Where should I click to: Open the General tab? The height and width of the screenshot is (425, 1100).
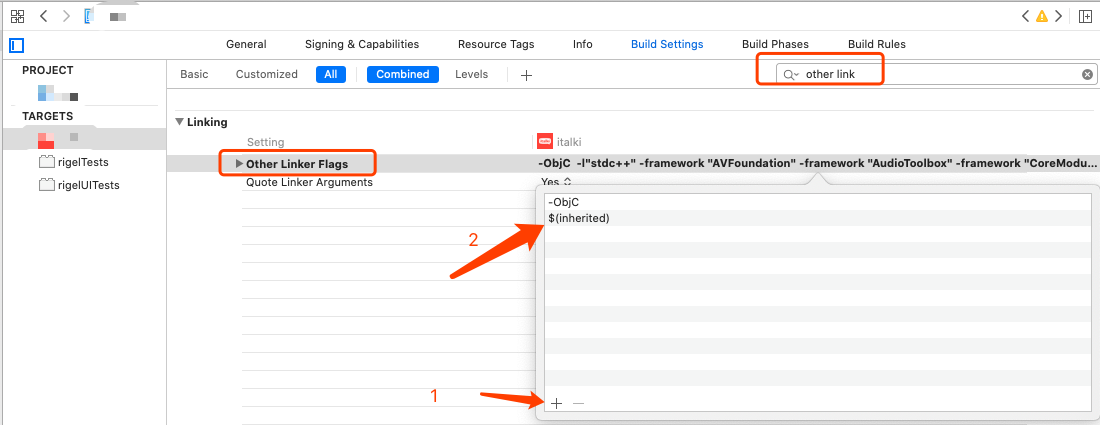pos(246,44)
